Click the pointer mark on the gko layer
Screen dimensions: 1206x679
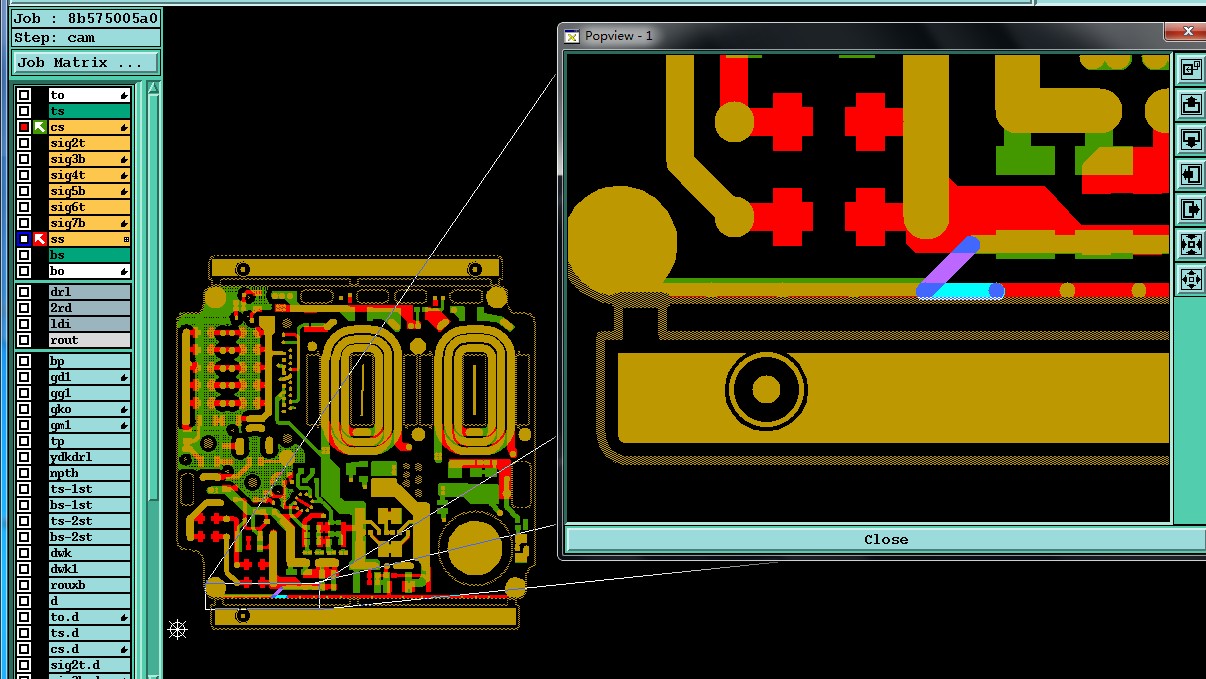pyautogui.click(x=124, y=409)
